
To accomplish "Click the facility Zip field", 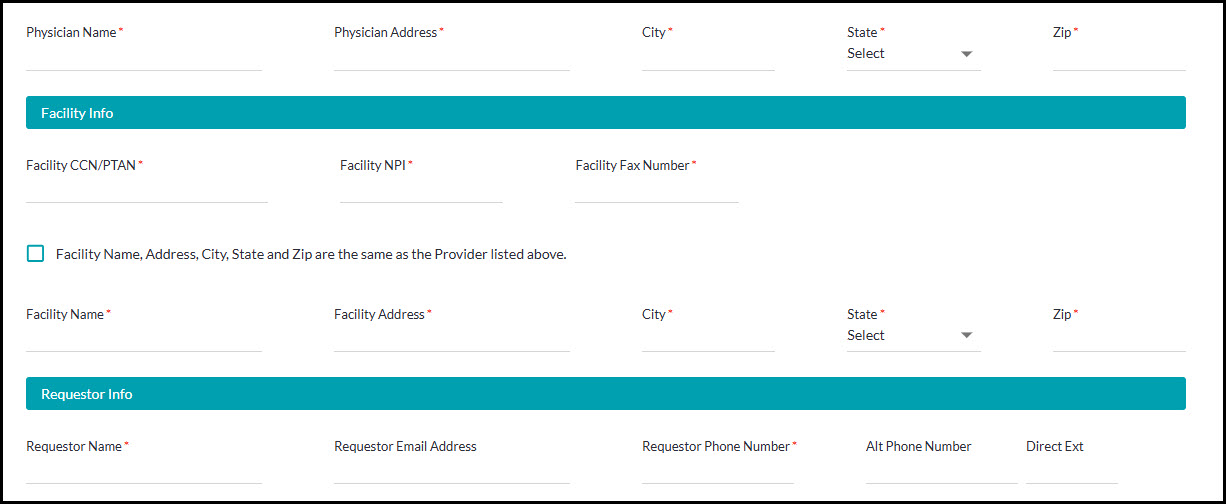I will [1119, 338].
